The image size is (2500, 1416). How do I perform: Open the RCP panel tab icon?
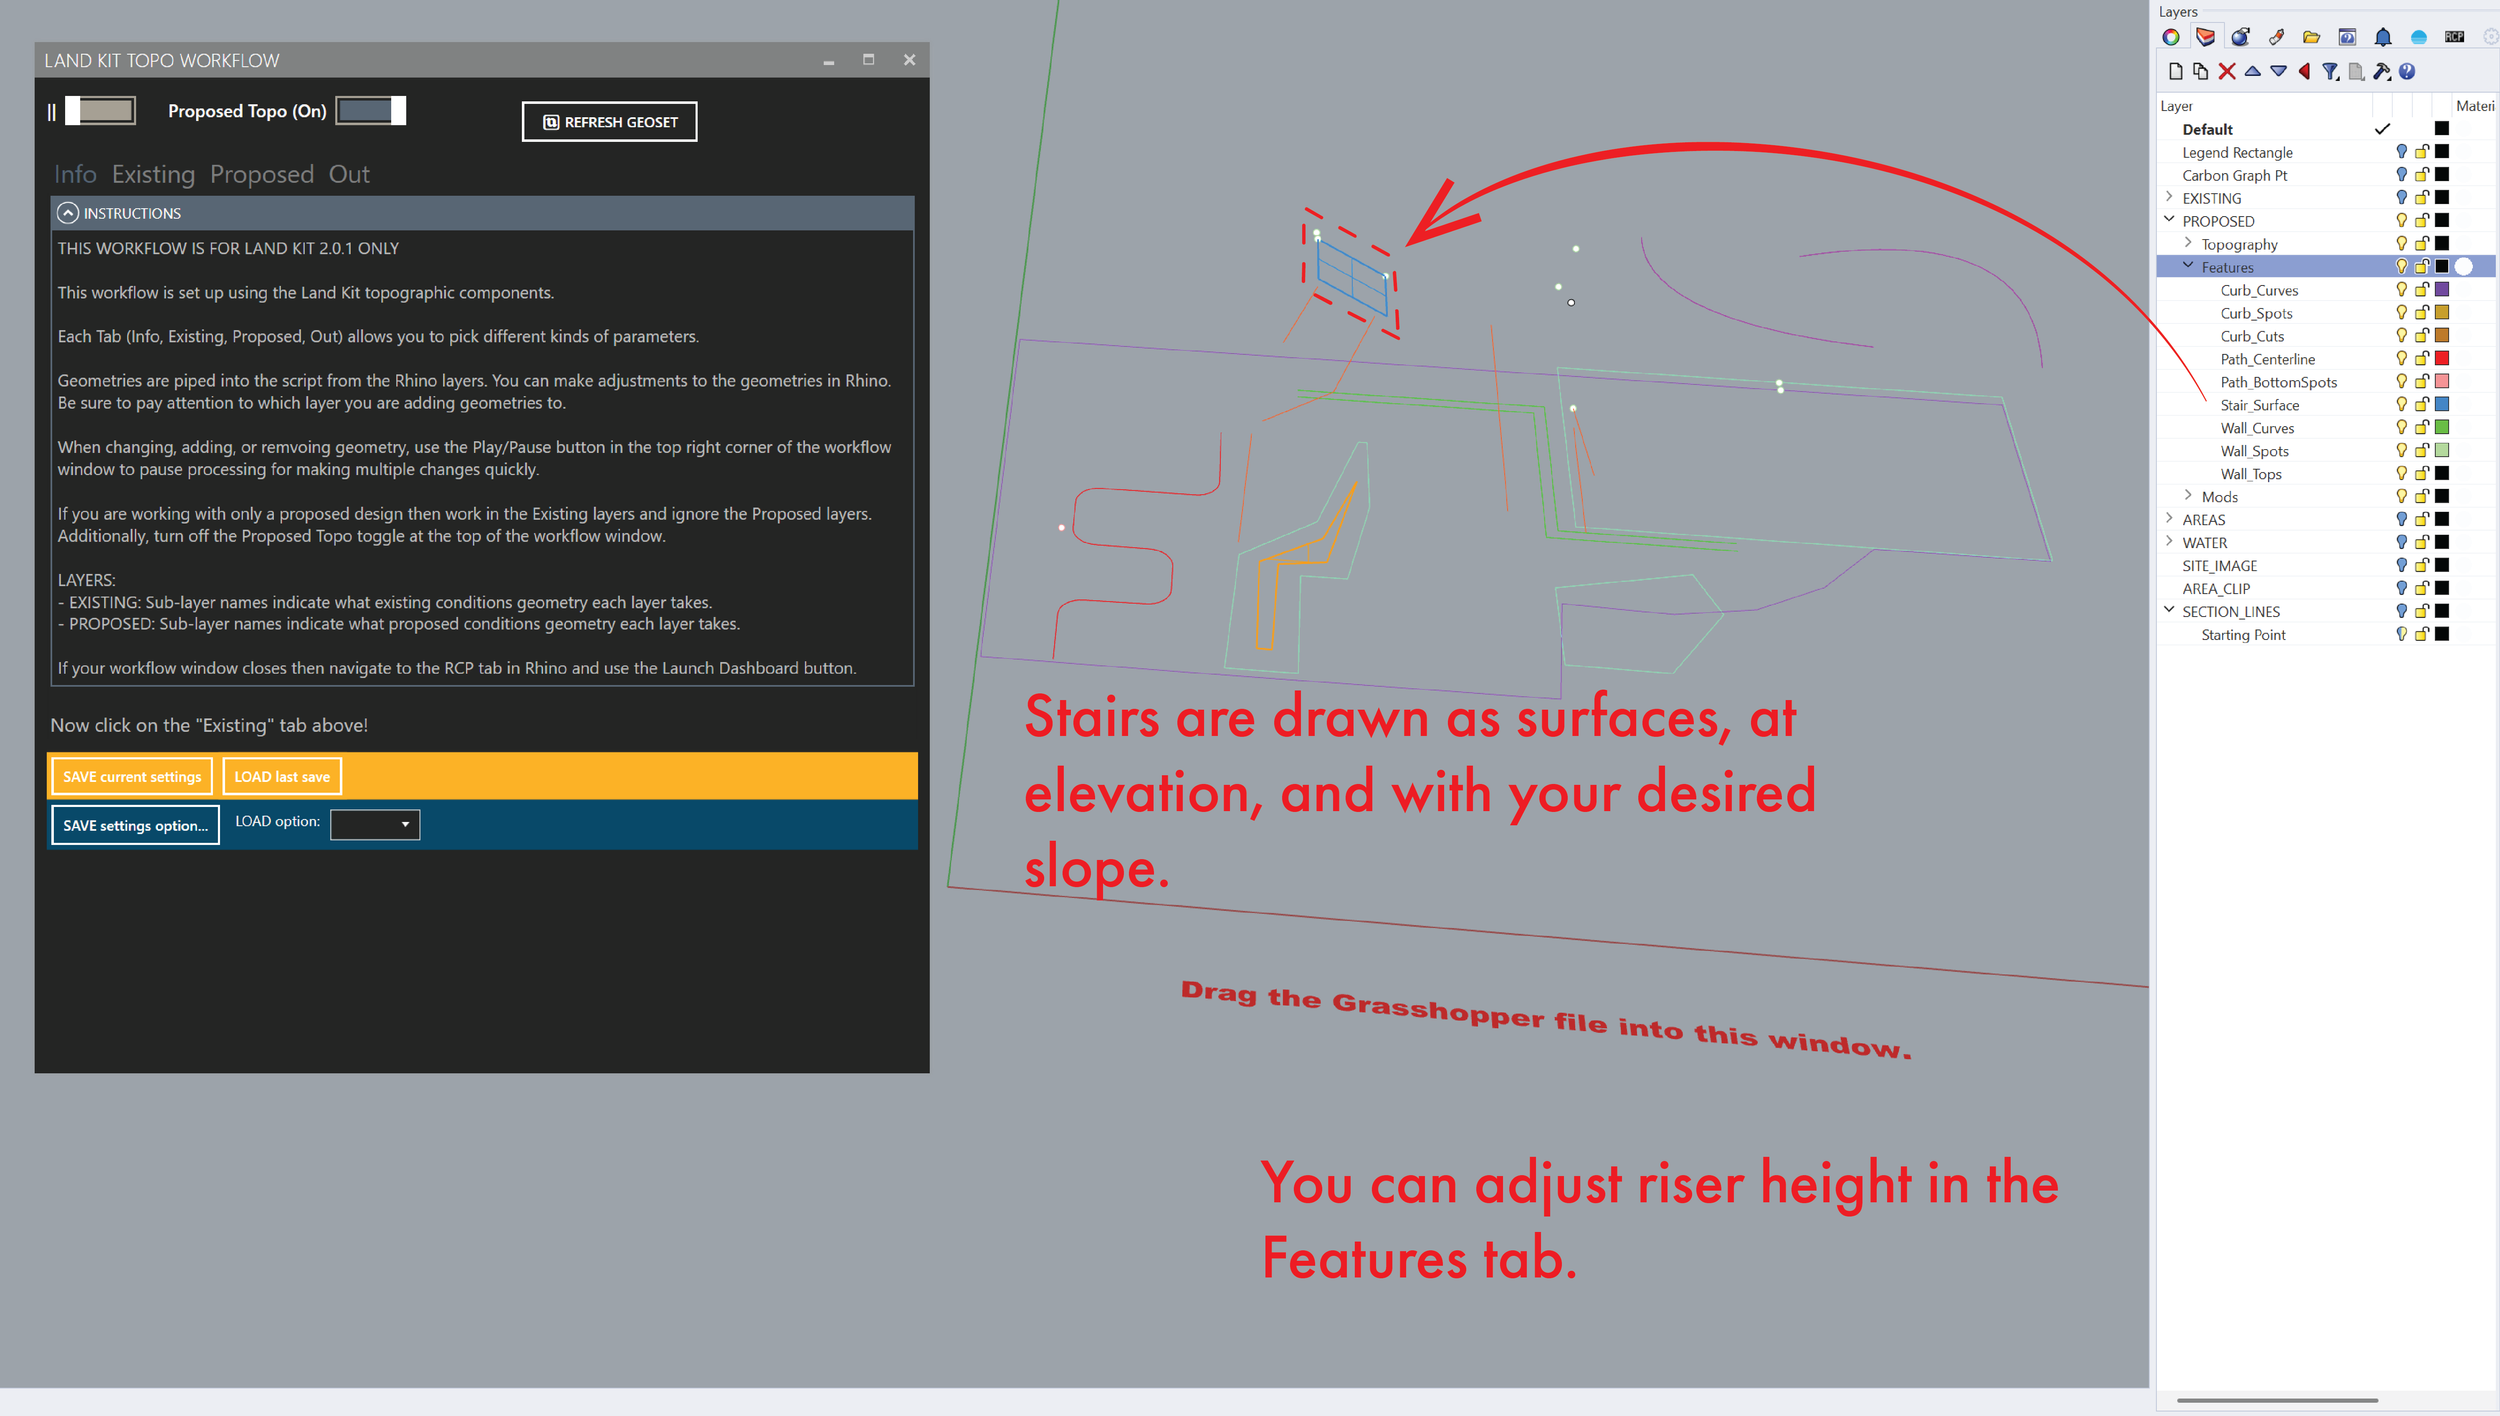click(2454, 37)
